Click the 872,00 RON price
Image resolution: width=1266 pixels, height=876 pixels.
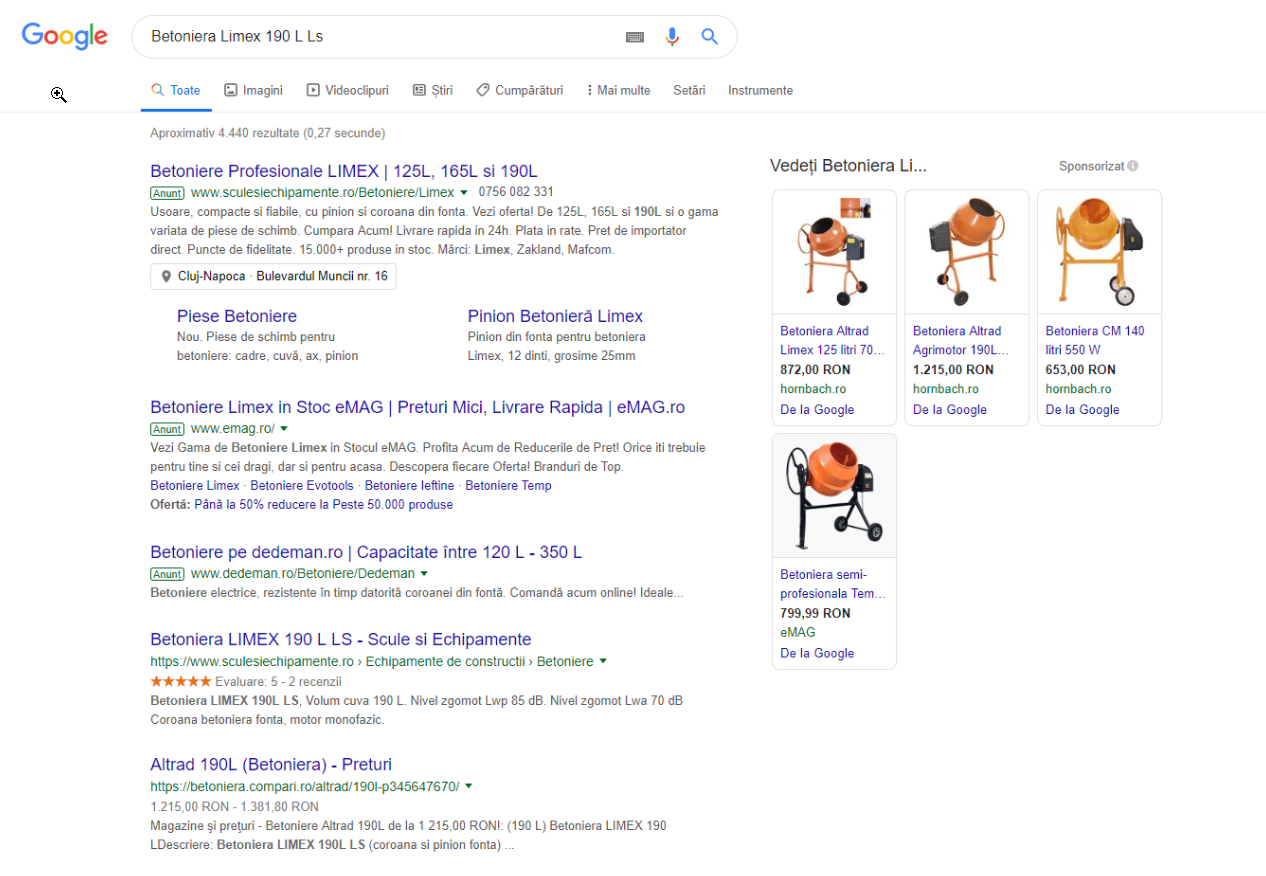tap(815, 370)
